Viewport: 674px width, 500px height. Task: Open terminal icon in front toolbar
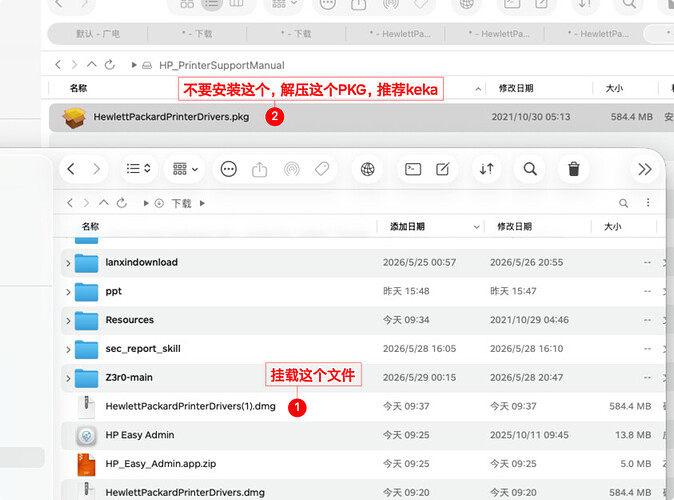click(413, 169)
